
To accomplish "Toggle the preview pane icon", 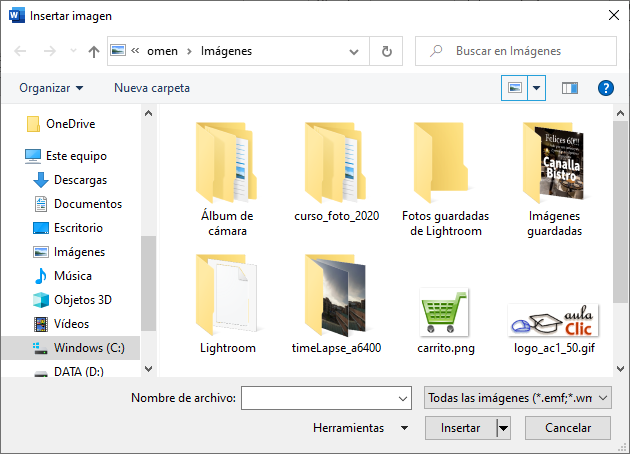I will 570,88.
